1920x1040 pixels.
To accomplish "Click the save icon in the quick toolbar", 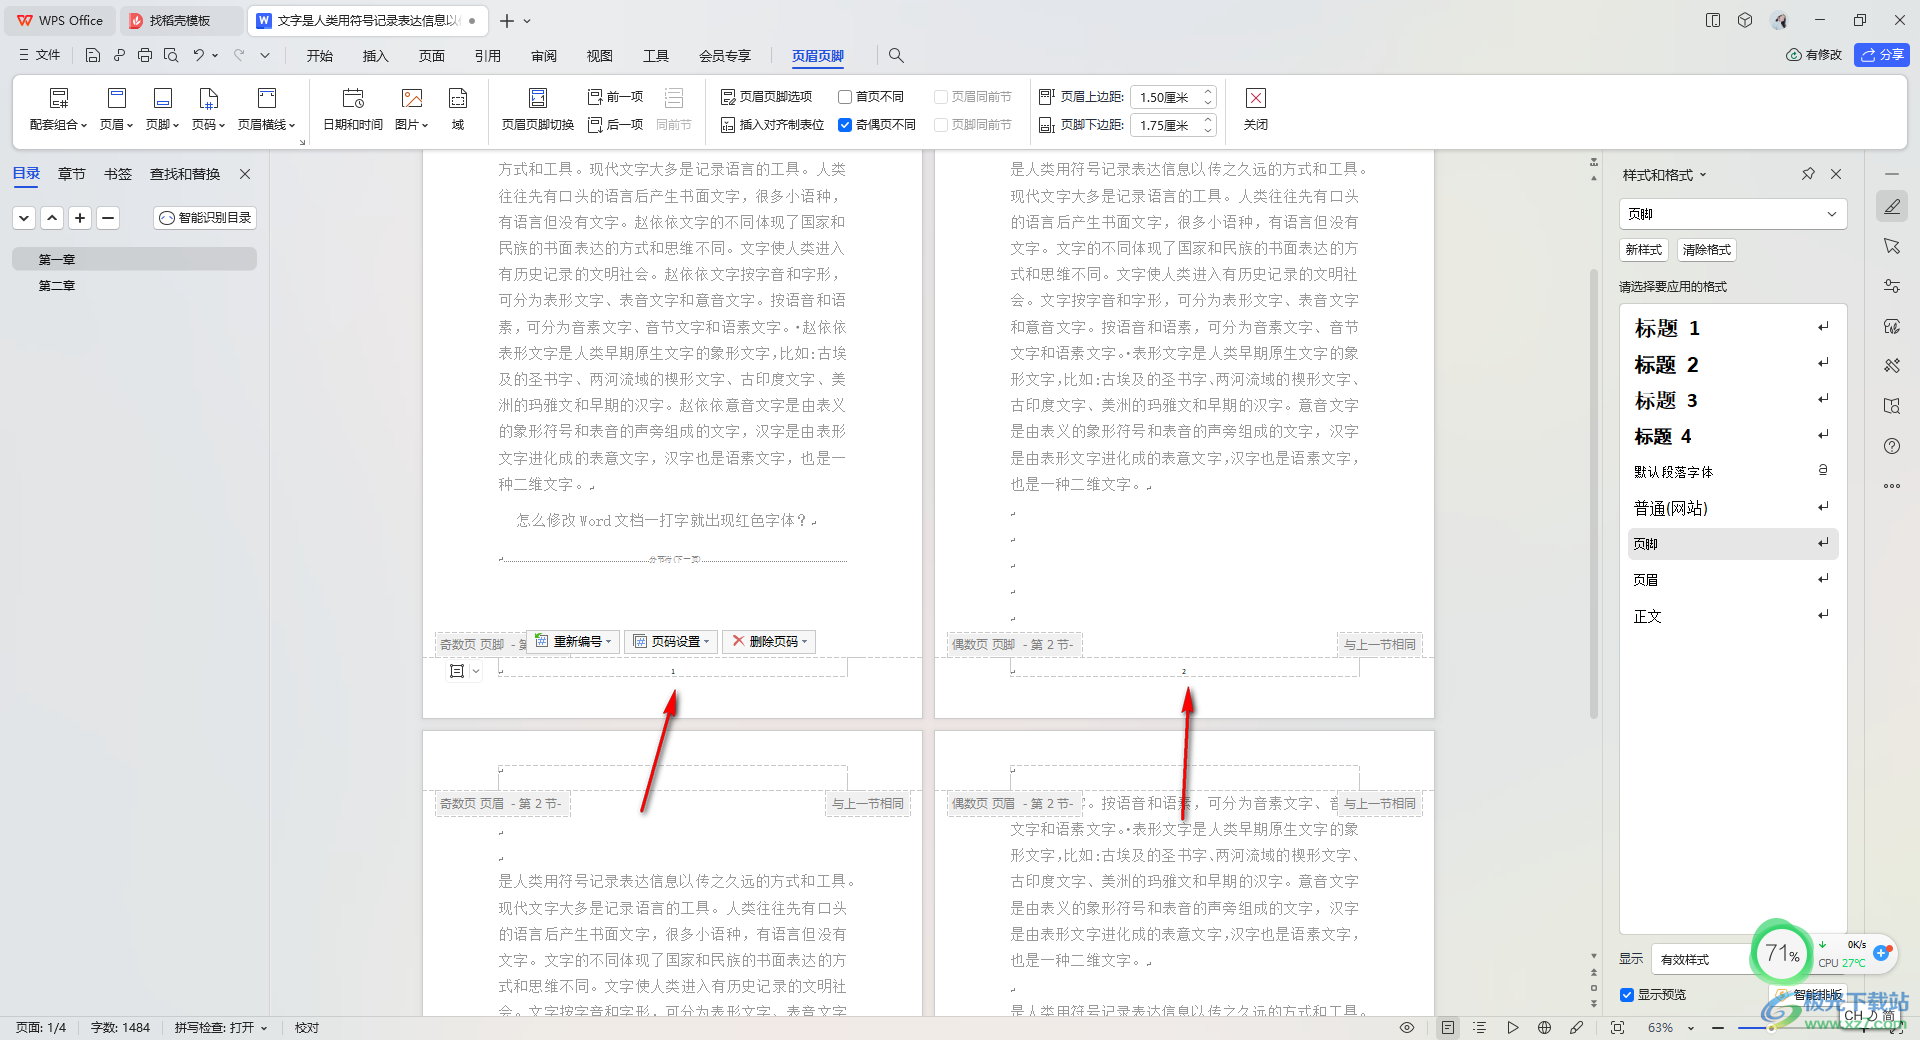I will [93, 55].
